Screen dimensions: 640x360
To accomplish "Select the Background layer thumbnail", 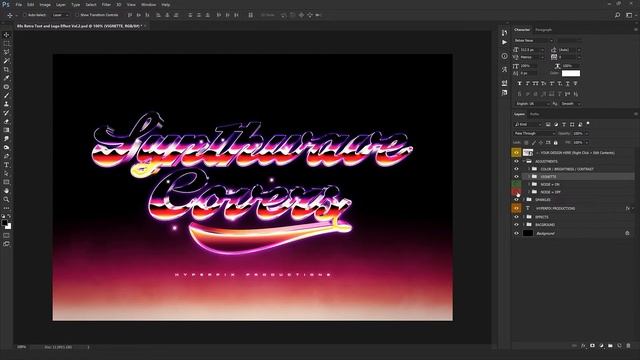I will (528, 233).
